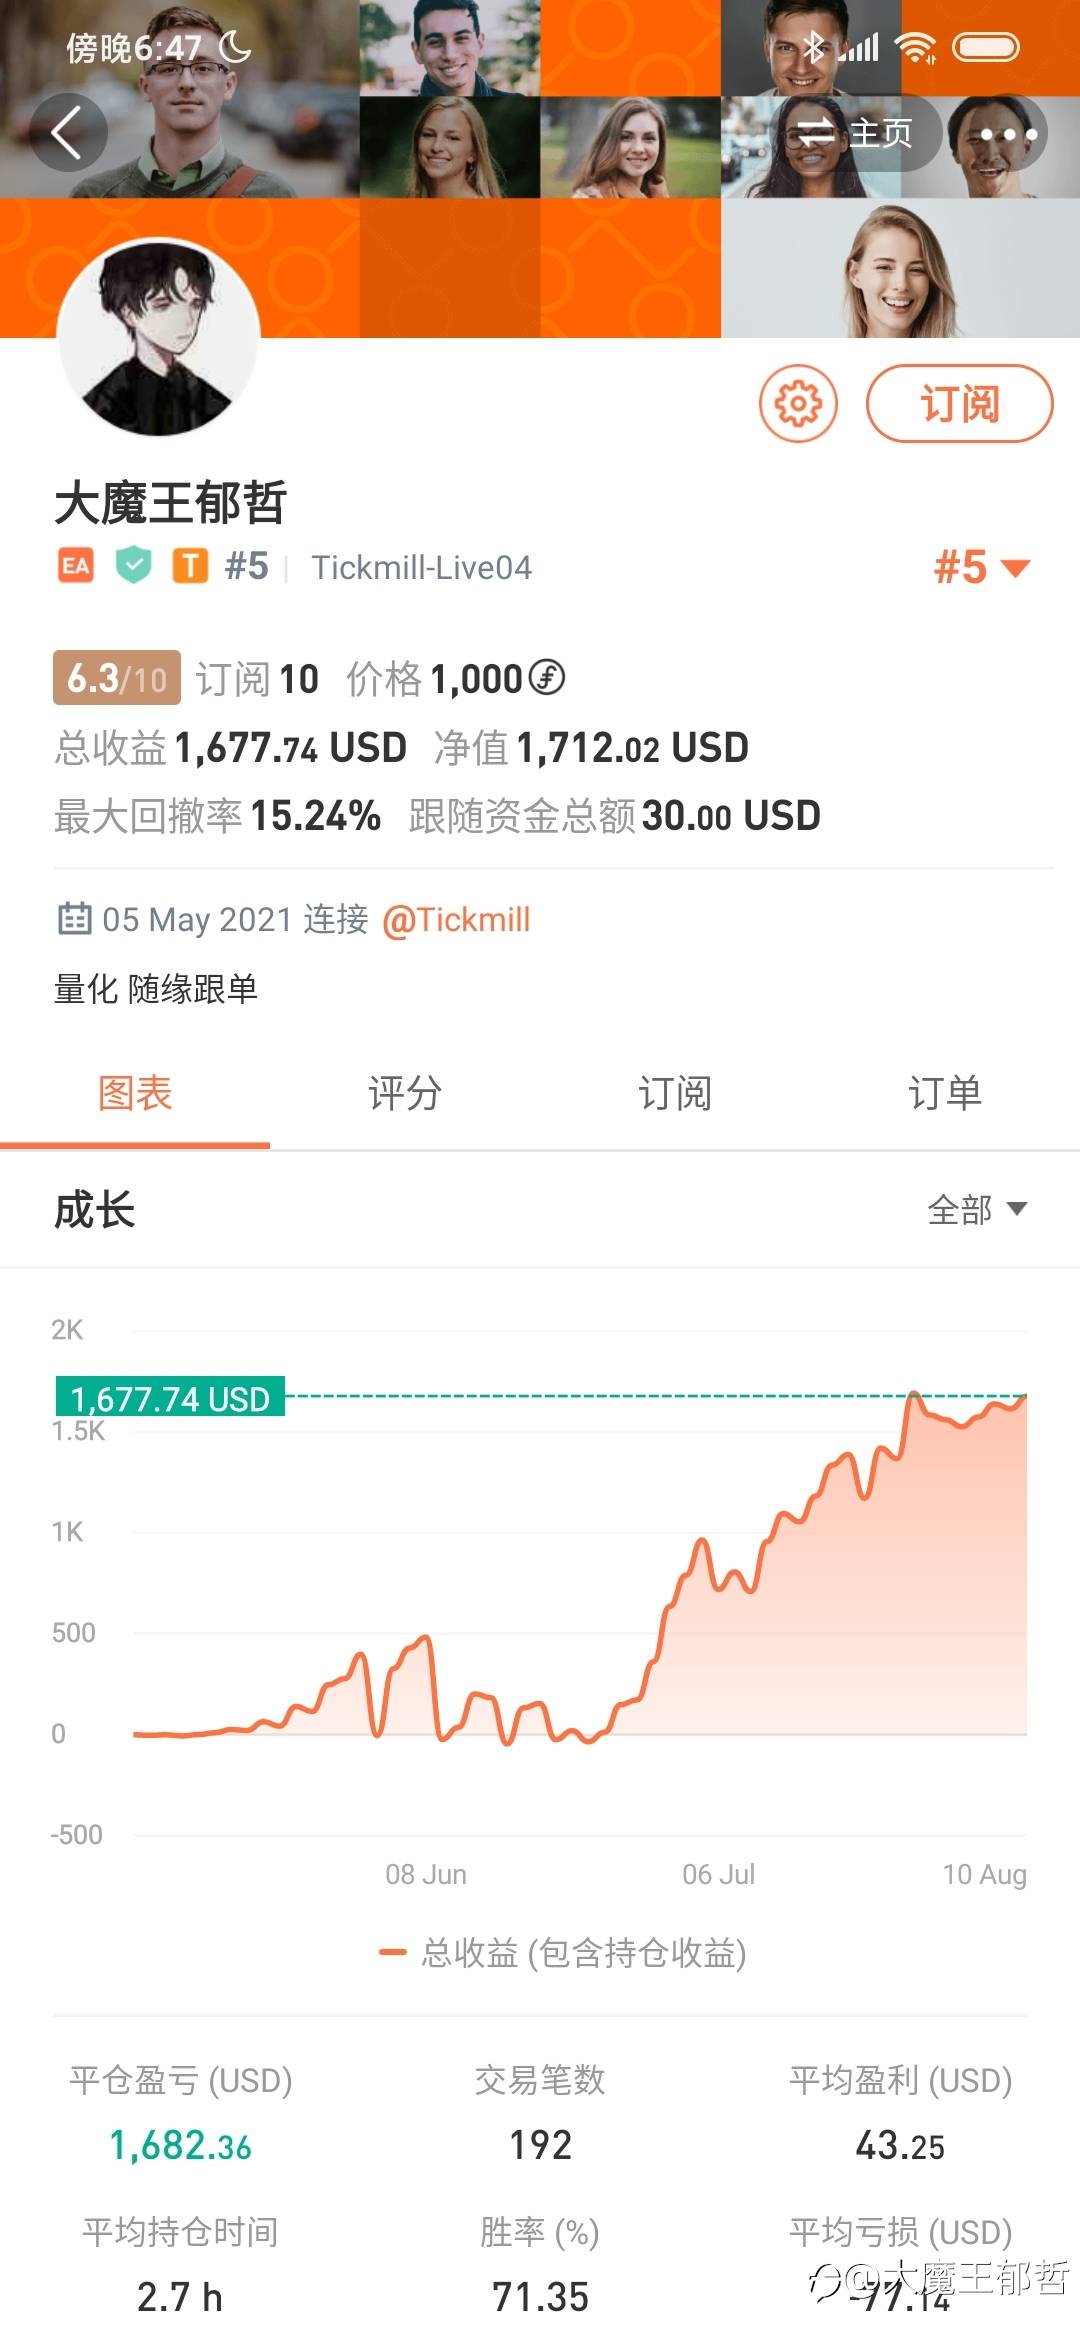The height and width of the screenshot is (2340, 1080).
Task: Tap the 1,677.74 USD chart value label
Action: coord(171,1397)
